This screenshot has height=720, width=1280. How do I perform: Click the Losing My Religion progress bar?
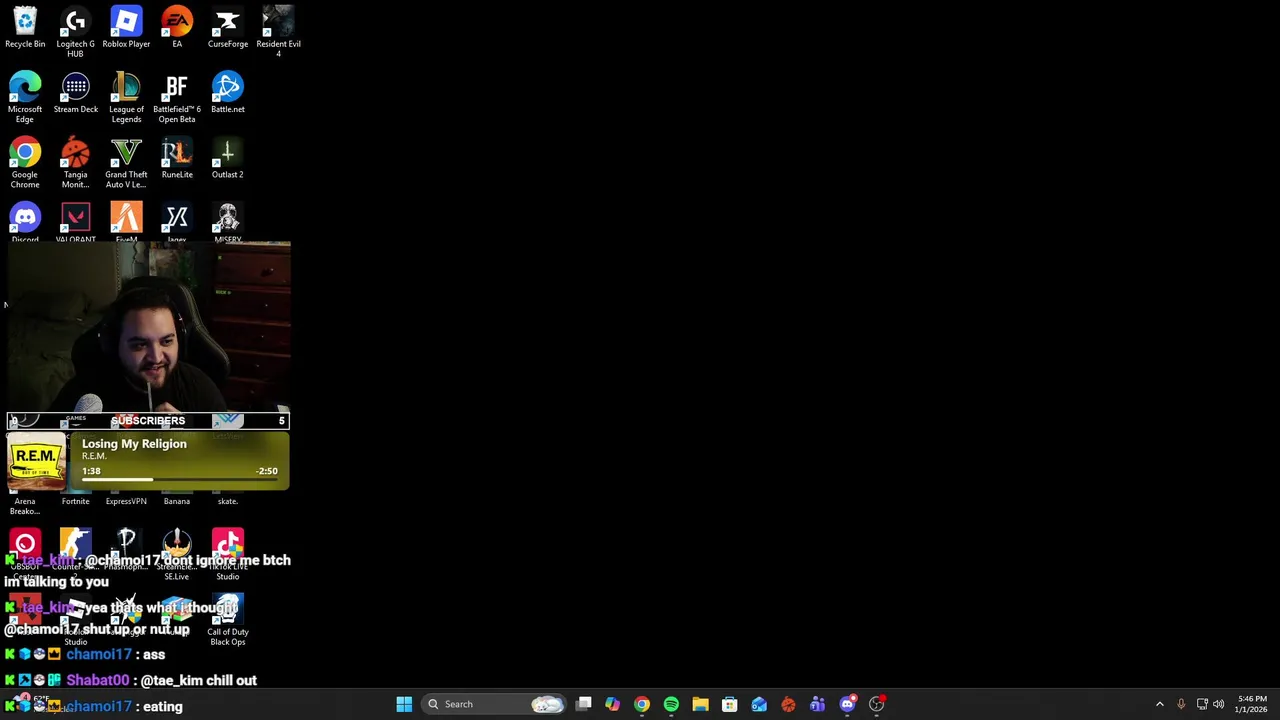tap(179, 480)
